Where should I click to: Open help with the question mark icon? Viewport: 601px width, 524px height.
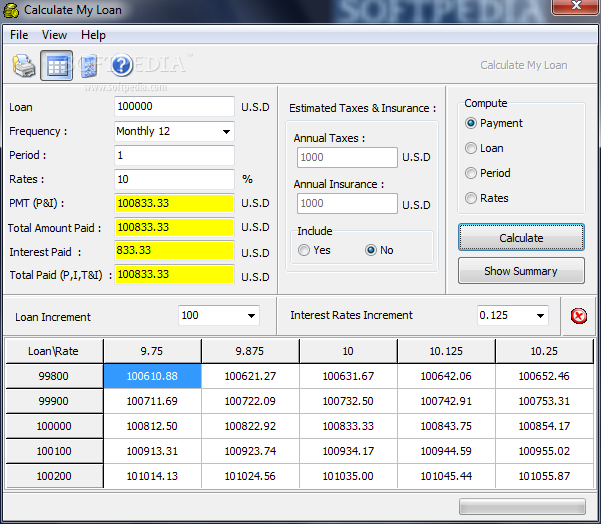point(121,65)
